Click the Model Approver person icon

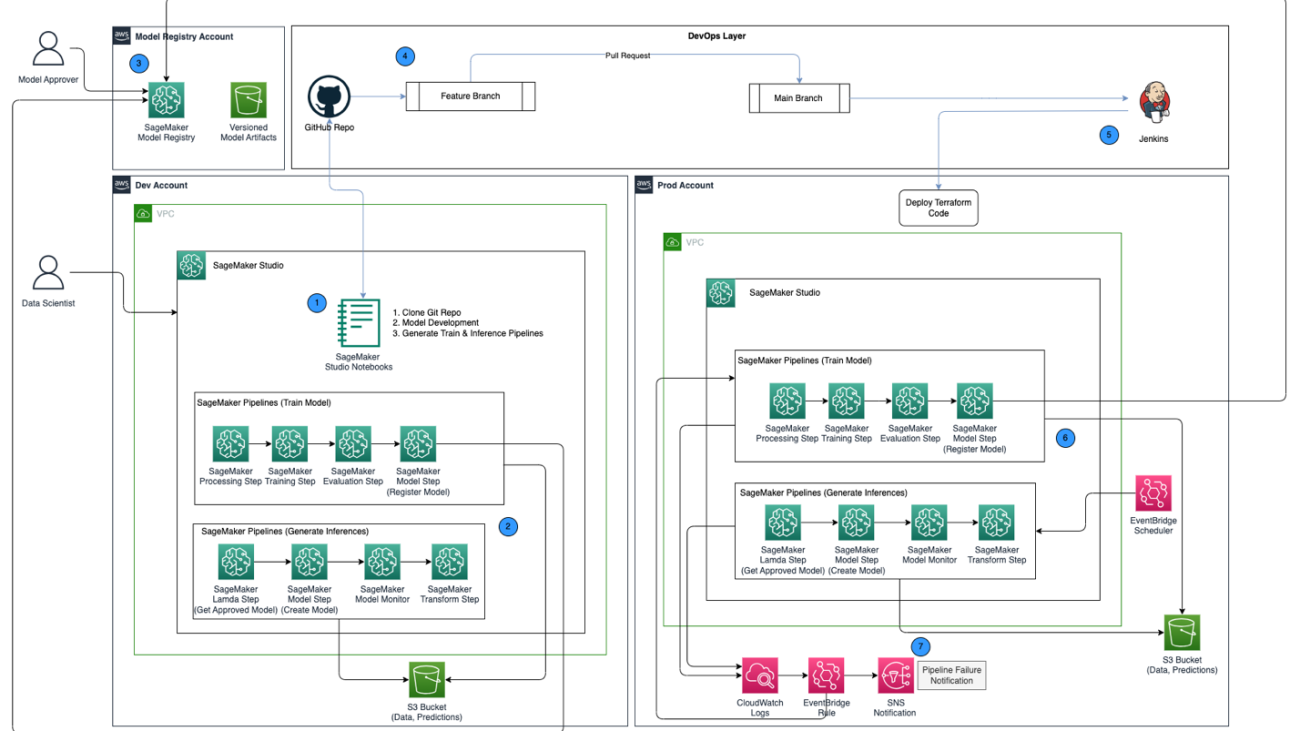click(48, 49)
